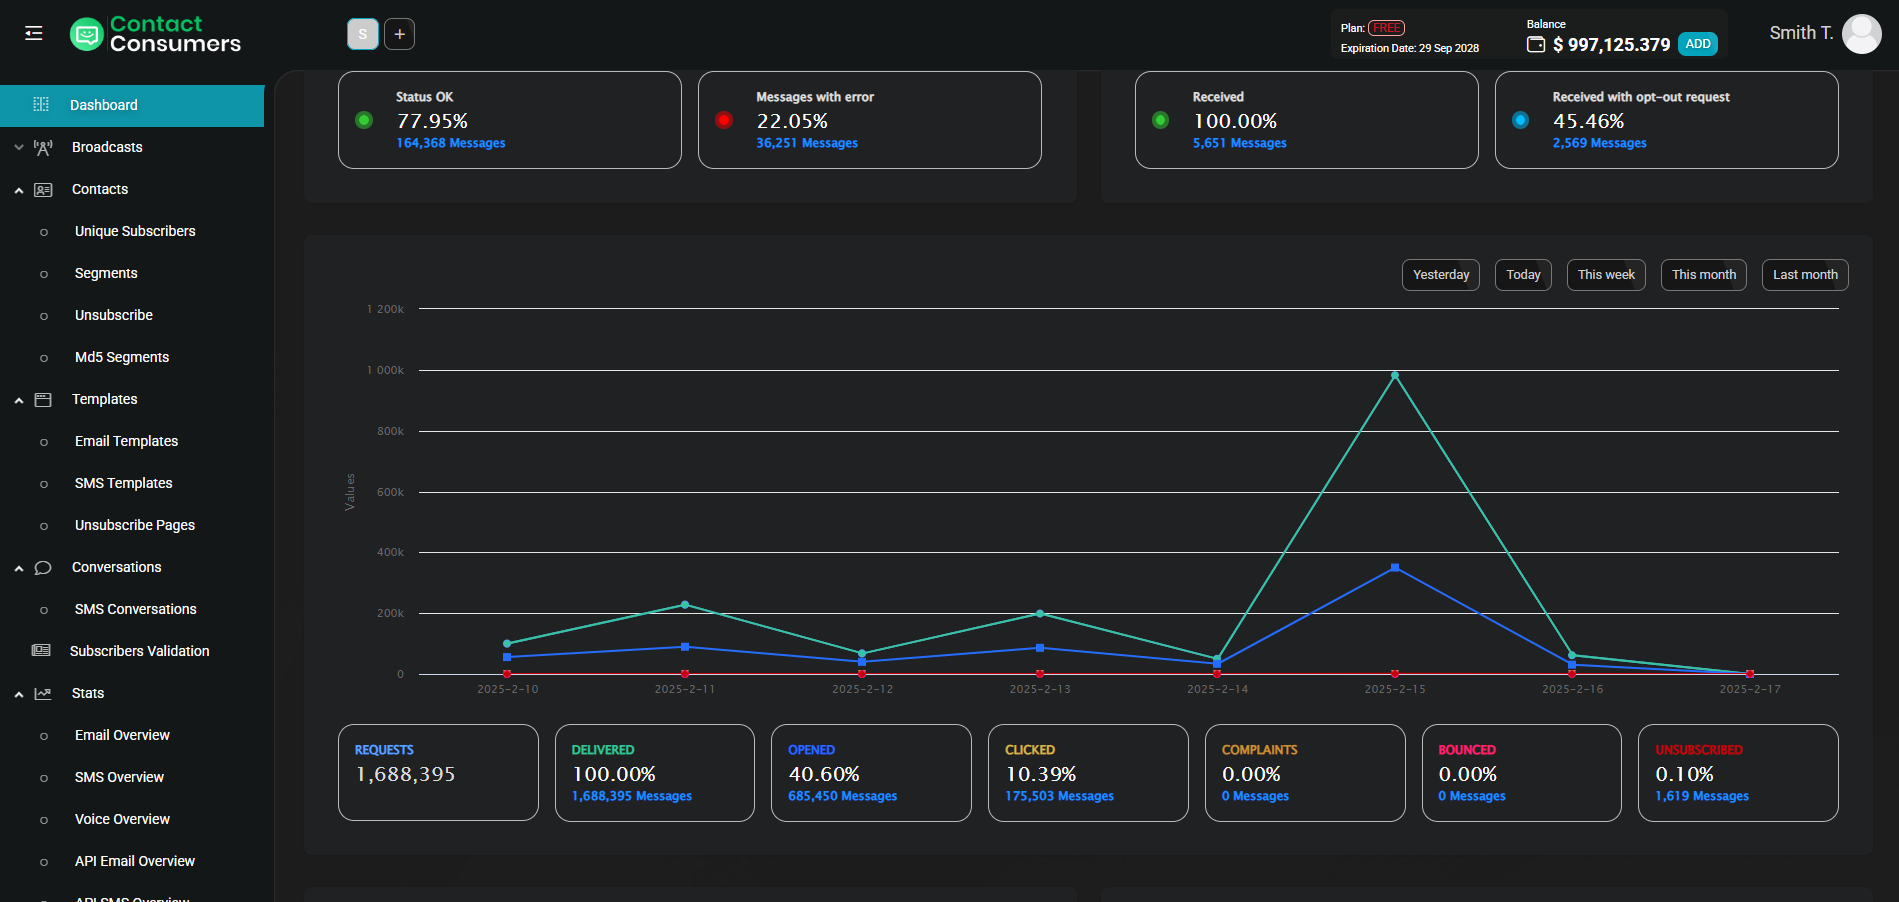This screenshot has height=902, width=1899.
Task: Click the Contacts card icon
Action: click(43, 189)
